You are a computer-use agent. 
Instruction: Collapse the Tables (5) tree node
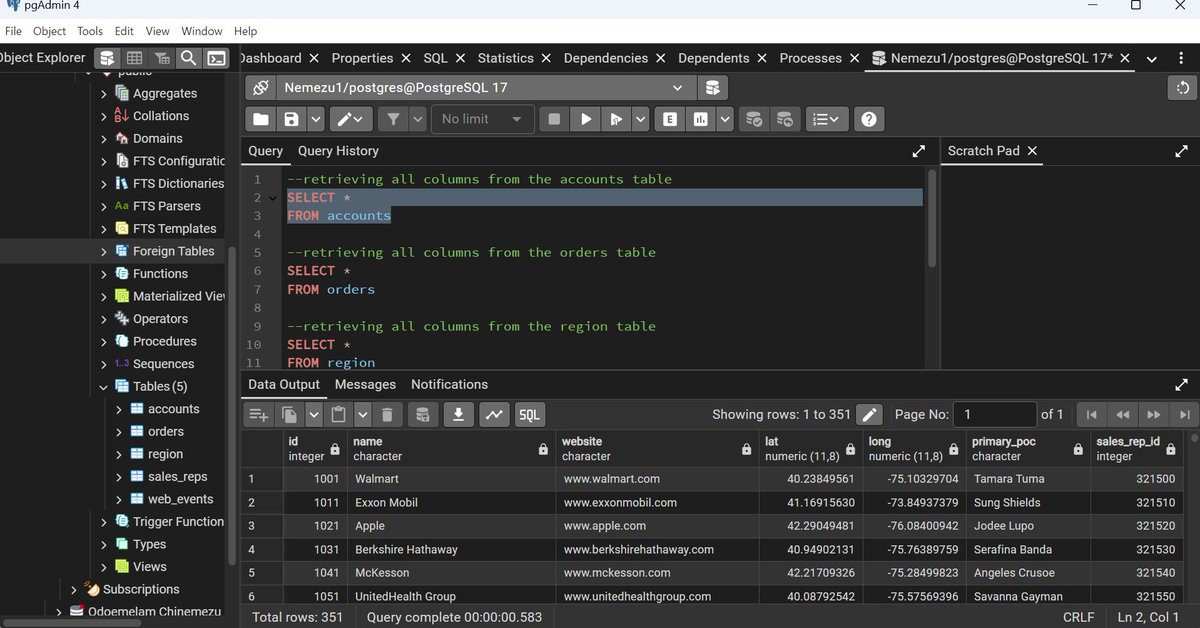tap(104, 387)
